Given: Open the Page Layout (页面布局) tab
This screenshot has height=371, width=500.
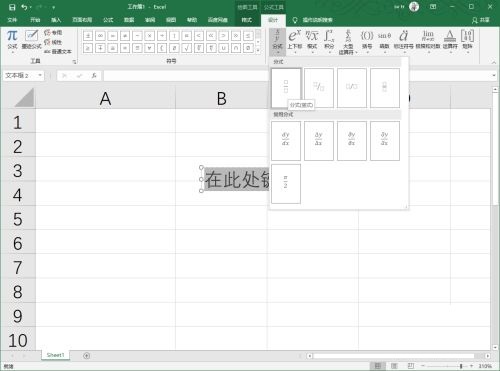Looking at the screenshot, I should (82, 20).
